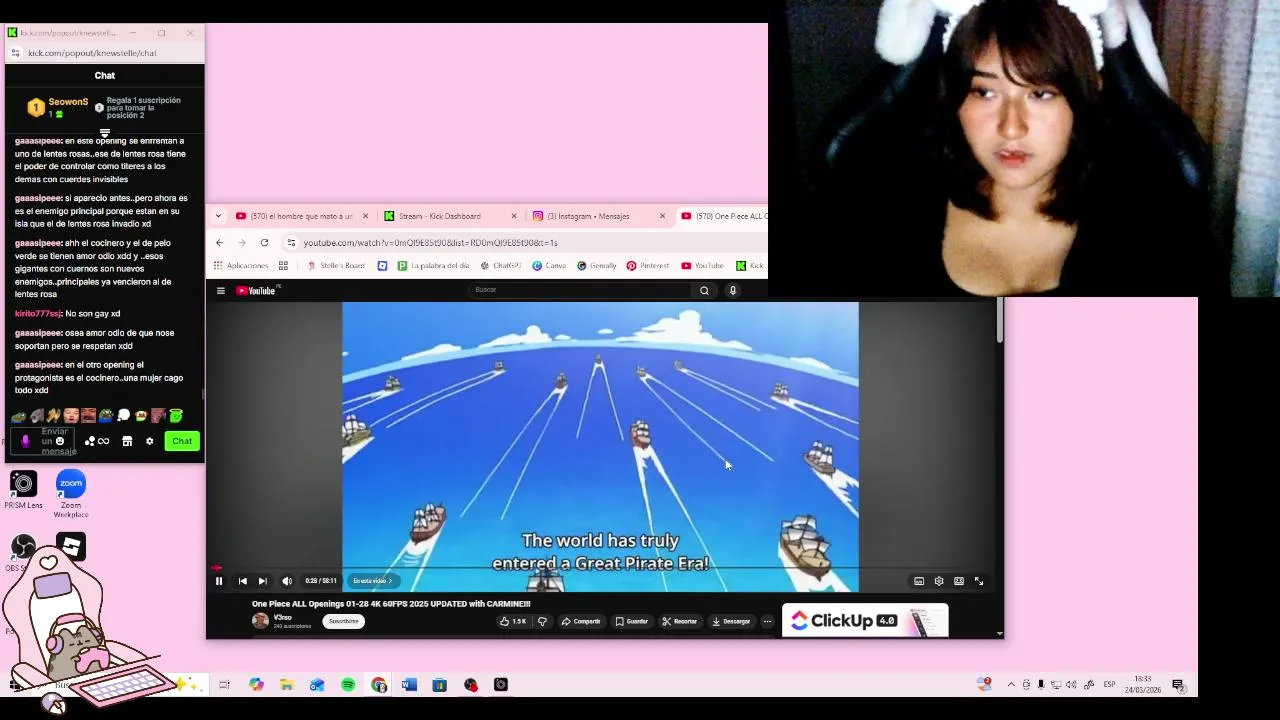Viewport: 1280px width, 720px height.
Task: Open emoji picker in Kick chat input
Action: (60, 441)
